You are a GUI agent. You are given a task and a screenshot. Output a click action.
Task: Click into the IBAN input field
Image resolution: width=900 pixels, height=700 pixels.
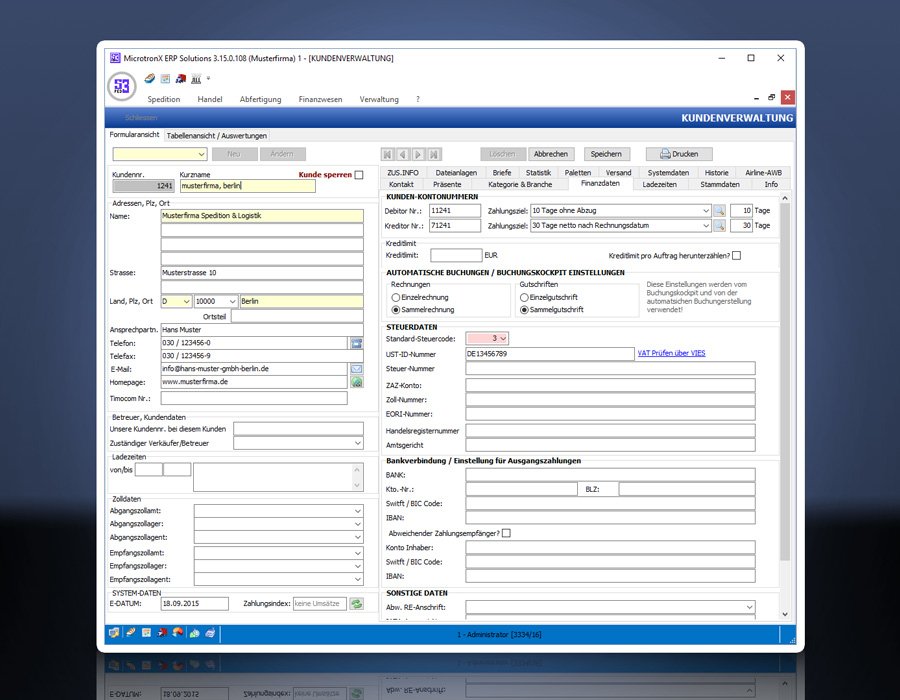(x=610, y=518)
